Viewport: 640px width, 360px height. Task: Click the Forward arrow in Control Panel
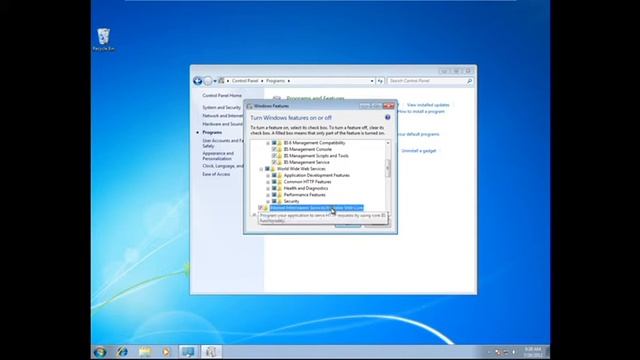pos(208,81)
